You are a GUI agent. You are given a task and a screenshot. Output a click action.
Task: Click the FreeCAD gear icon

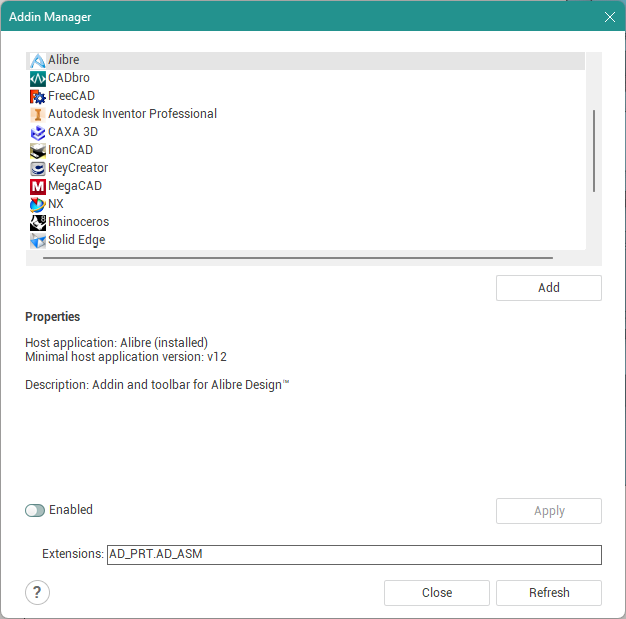[x=38, y=97]
